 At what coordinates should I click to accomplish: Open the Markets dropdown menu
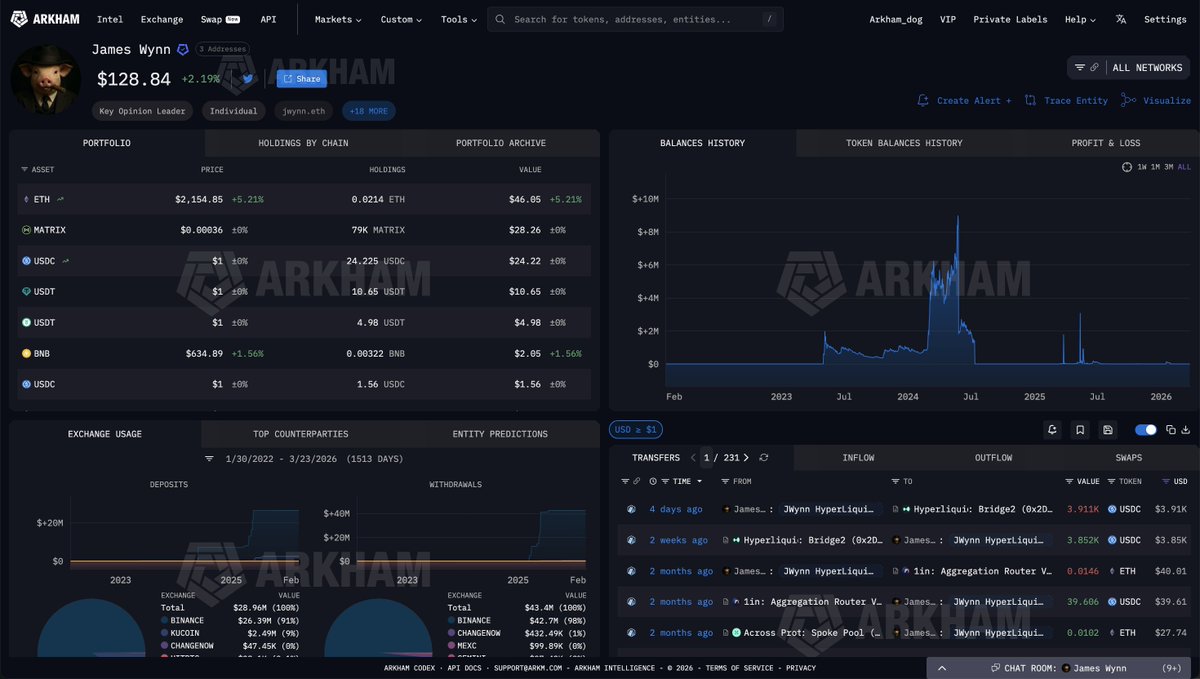338,19
